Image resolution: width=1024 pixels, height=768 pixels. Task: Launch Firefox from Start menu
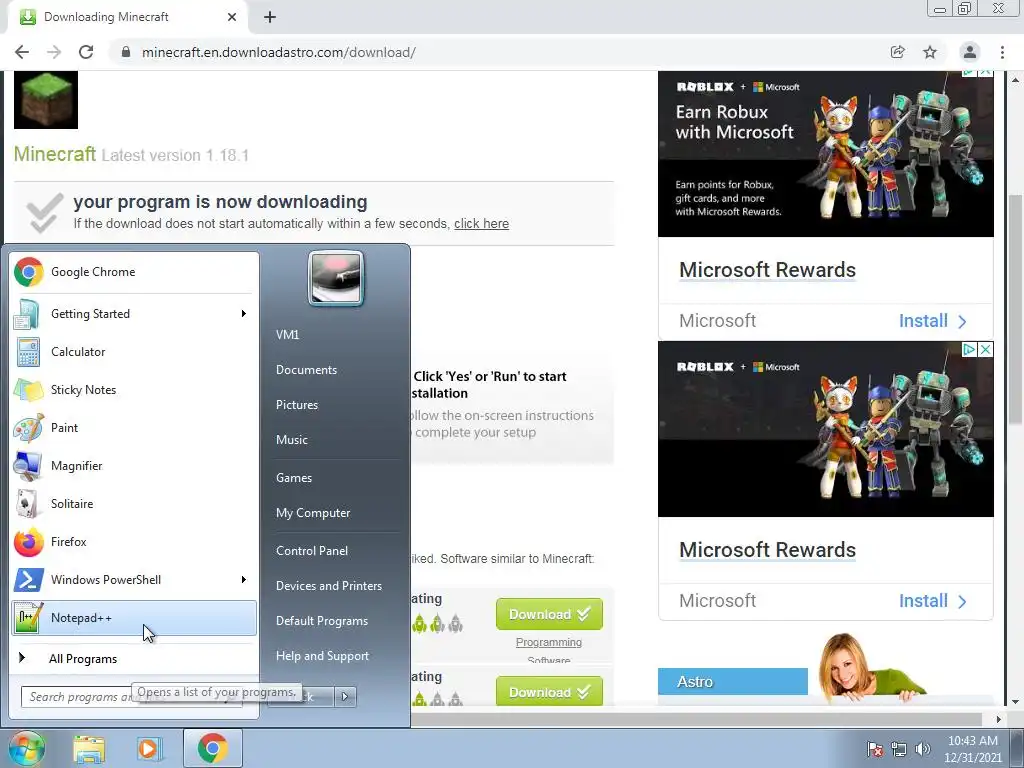point(134,541)
